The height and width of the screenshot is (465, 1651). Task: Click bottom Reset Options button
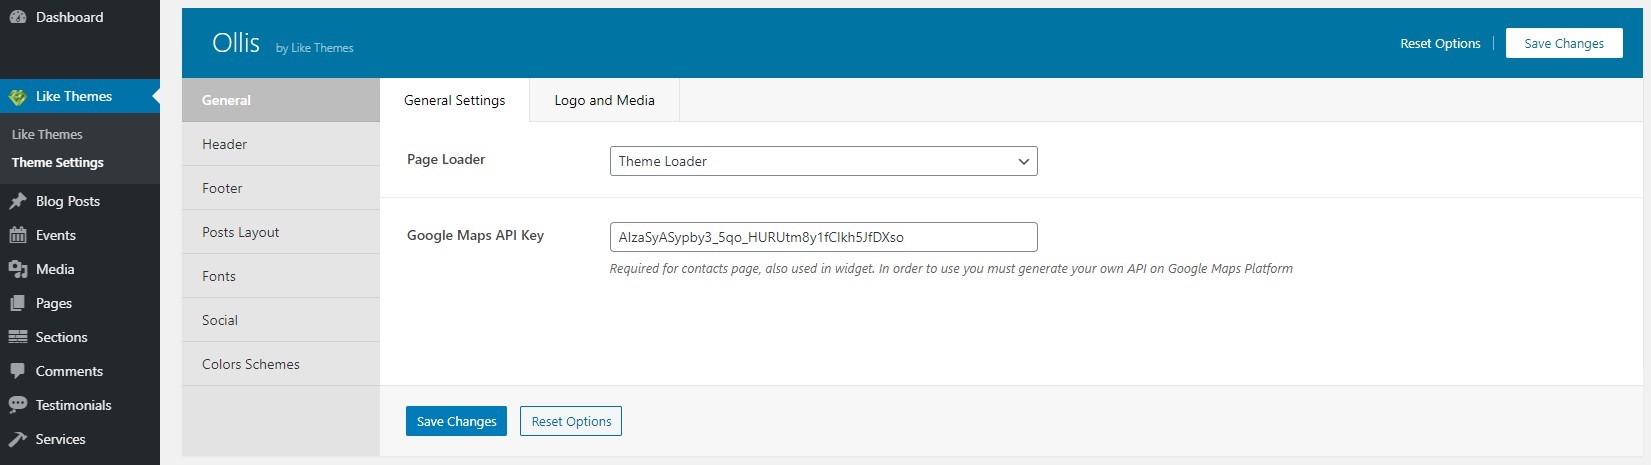tap(571, 421)
